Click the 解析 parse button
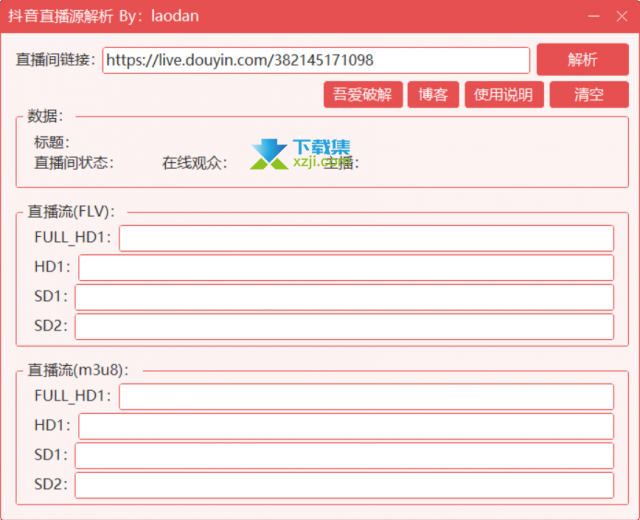 (582, 60)
